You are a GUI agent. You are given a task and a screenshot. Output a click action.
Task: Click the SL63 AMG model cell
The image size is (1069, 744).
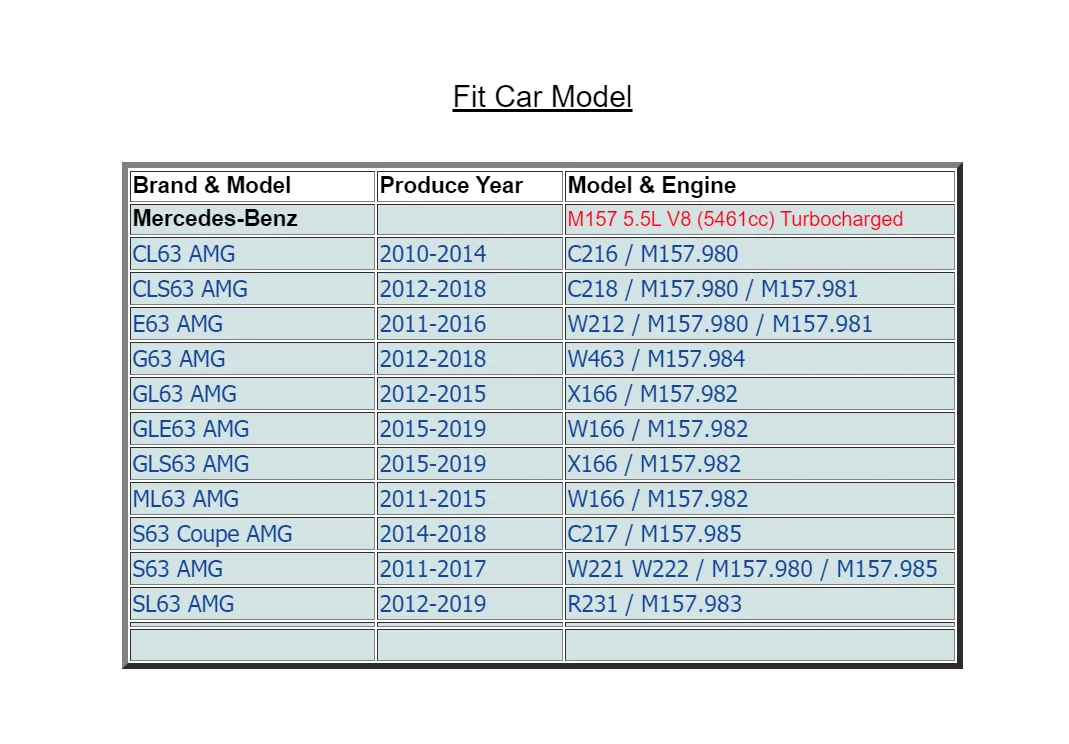[x=252, y=604]
